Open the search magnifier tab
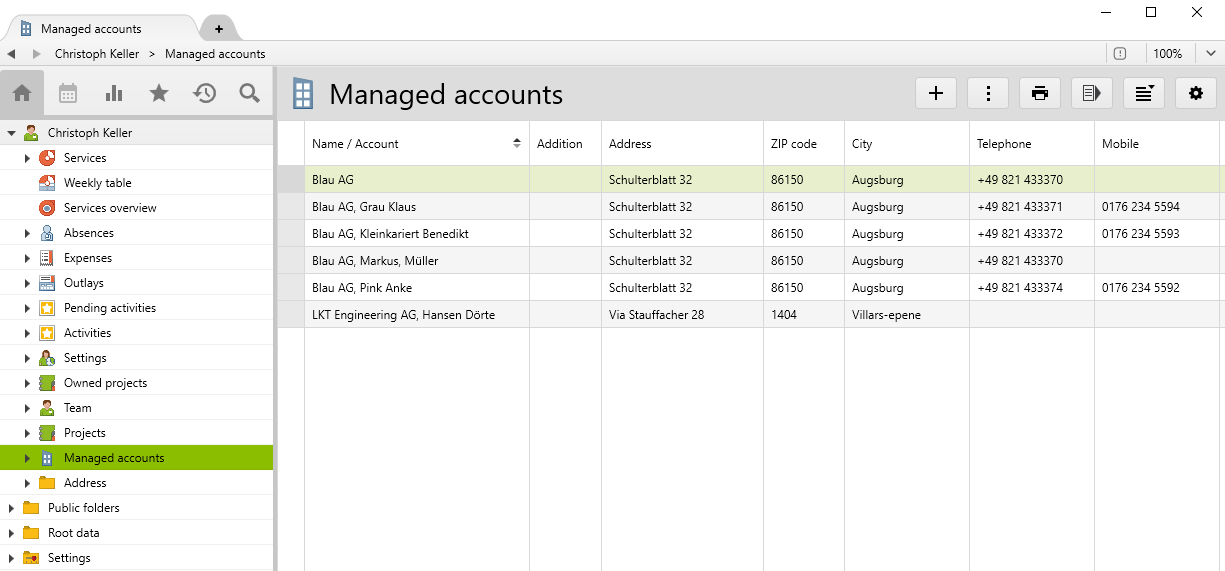Screen dimensions: 1225x571 [x=250, y=93]
